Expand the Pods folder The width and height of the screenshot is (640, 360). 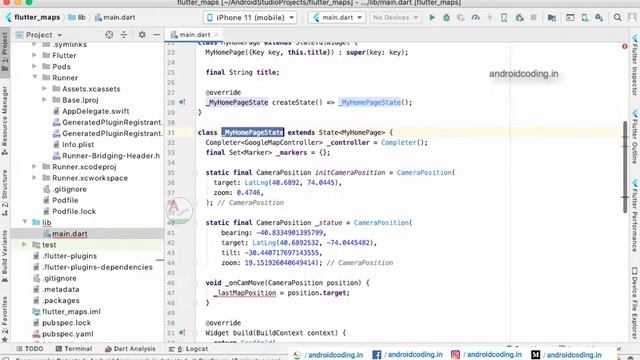tap(35, 66)
